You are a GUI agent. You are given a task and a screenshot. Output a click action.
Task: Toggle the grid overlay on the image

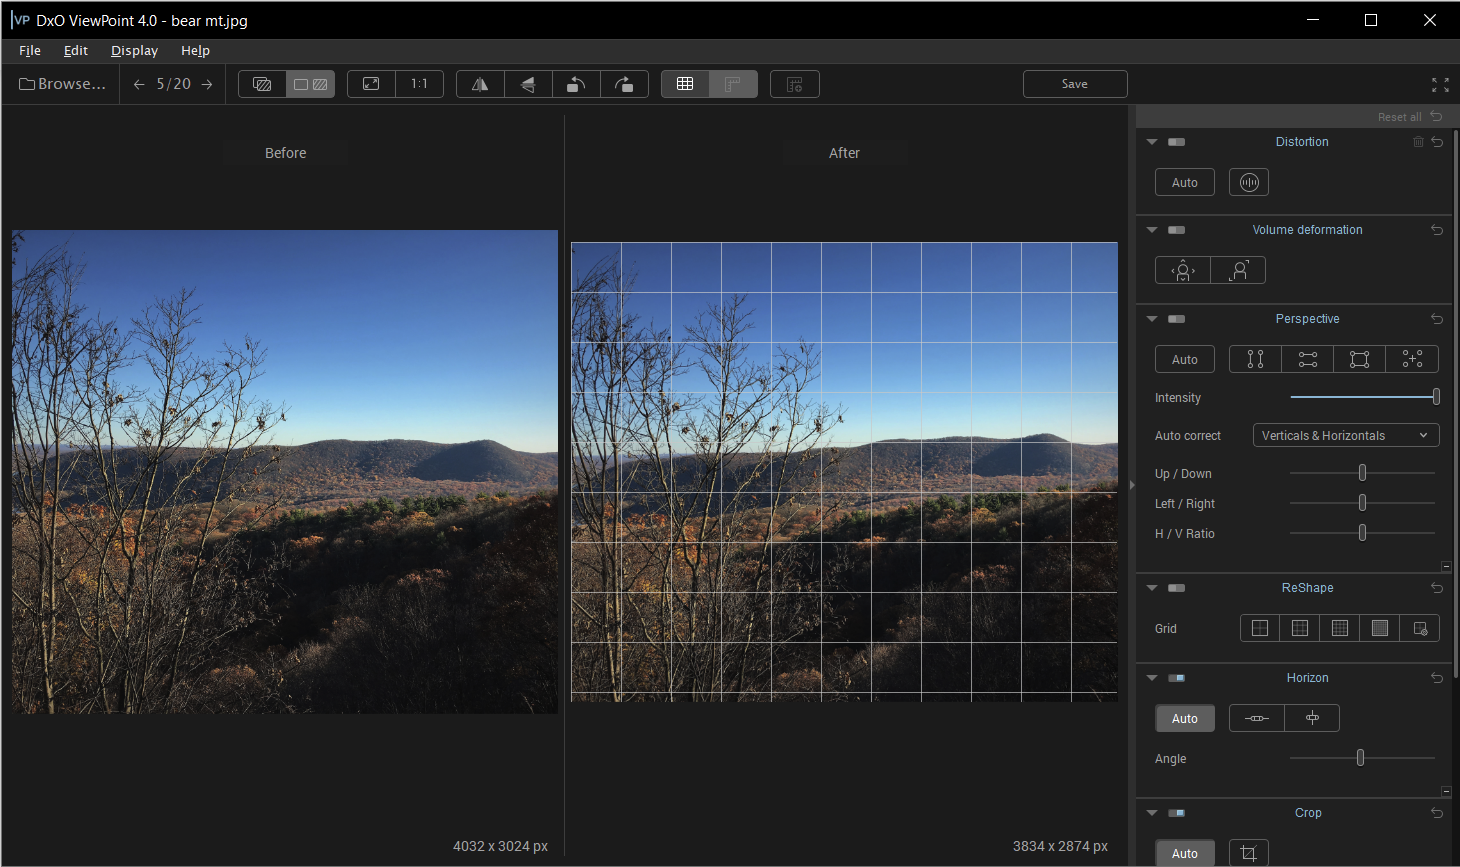[x=686, y=84]
